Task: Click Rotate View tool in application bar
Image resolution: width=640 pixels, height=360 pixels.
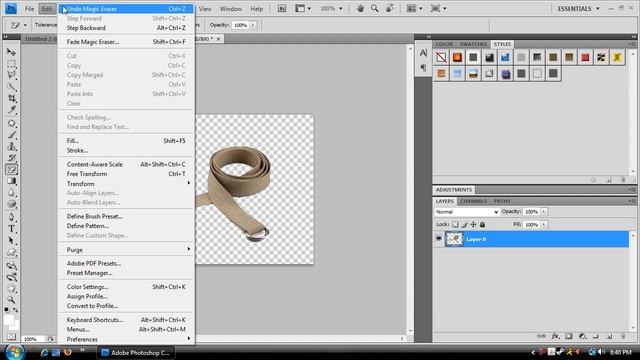Action: click(390, 9)
